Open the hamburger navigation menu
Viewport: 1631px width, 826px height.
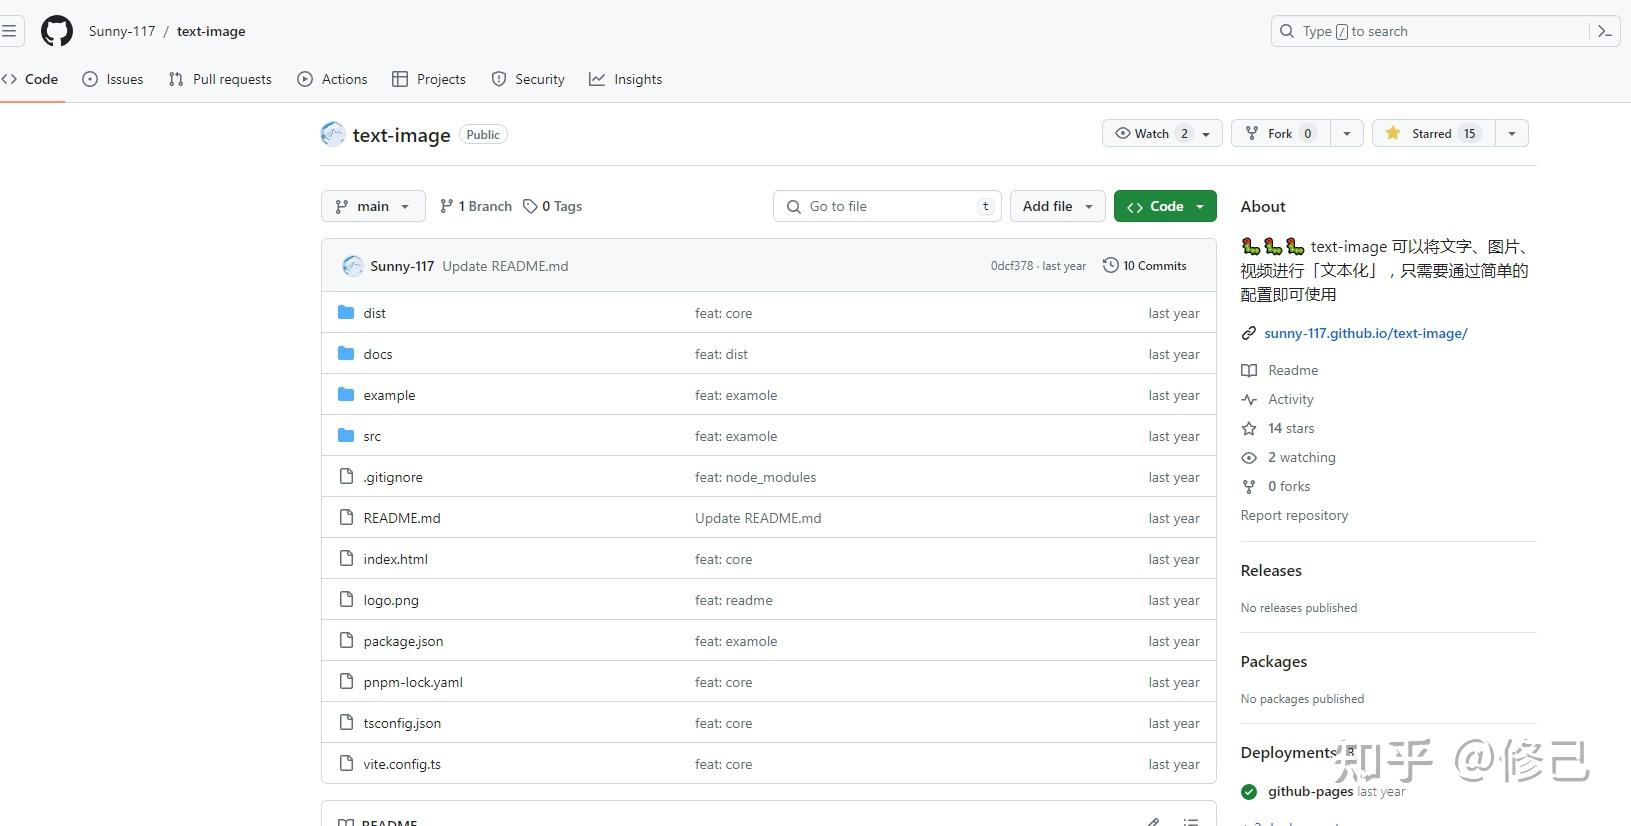[x=9, y=31]
